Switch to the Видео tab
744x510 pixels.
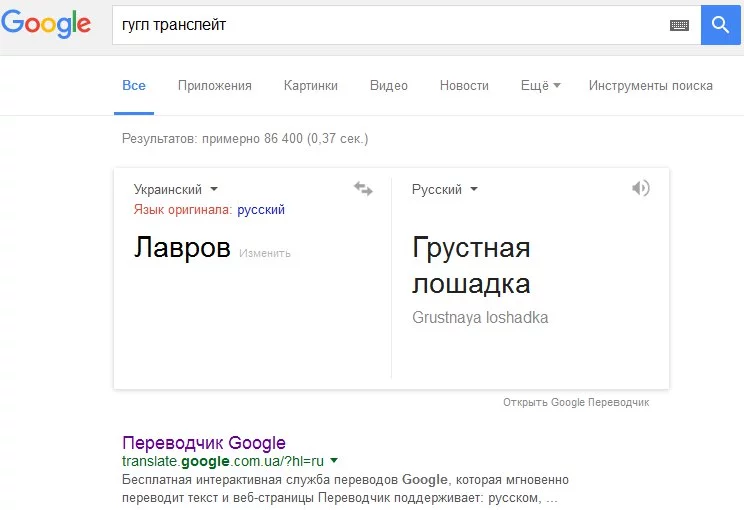tap(388, 86)
